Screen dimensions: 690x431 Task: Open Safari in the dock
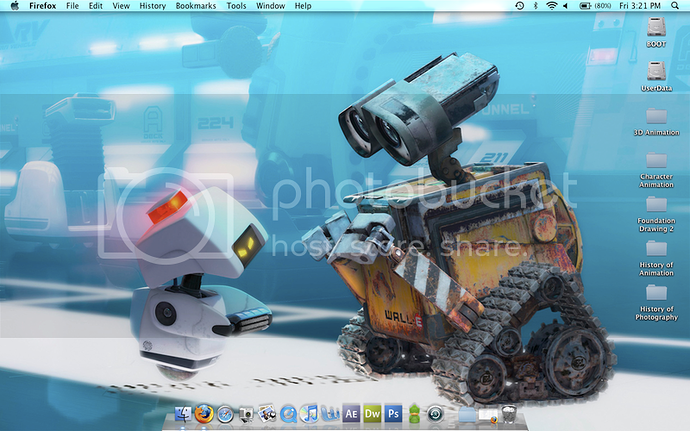[x=225, y=413]
